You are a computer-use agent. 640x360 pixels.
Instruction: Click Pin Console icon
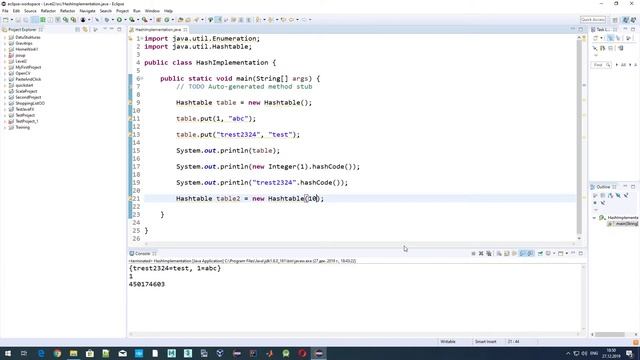[540, 253]
